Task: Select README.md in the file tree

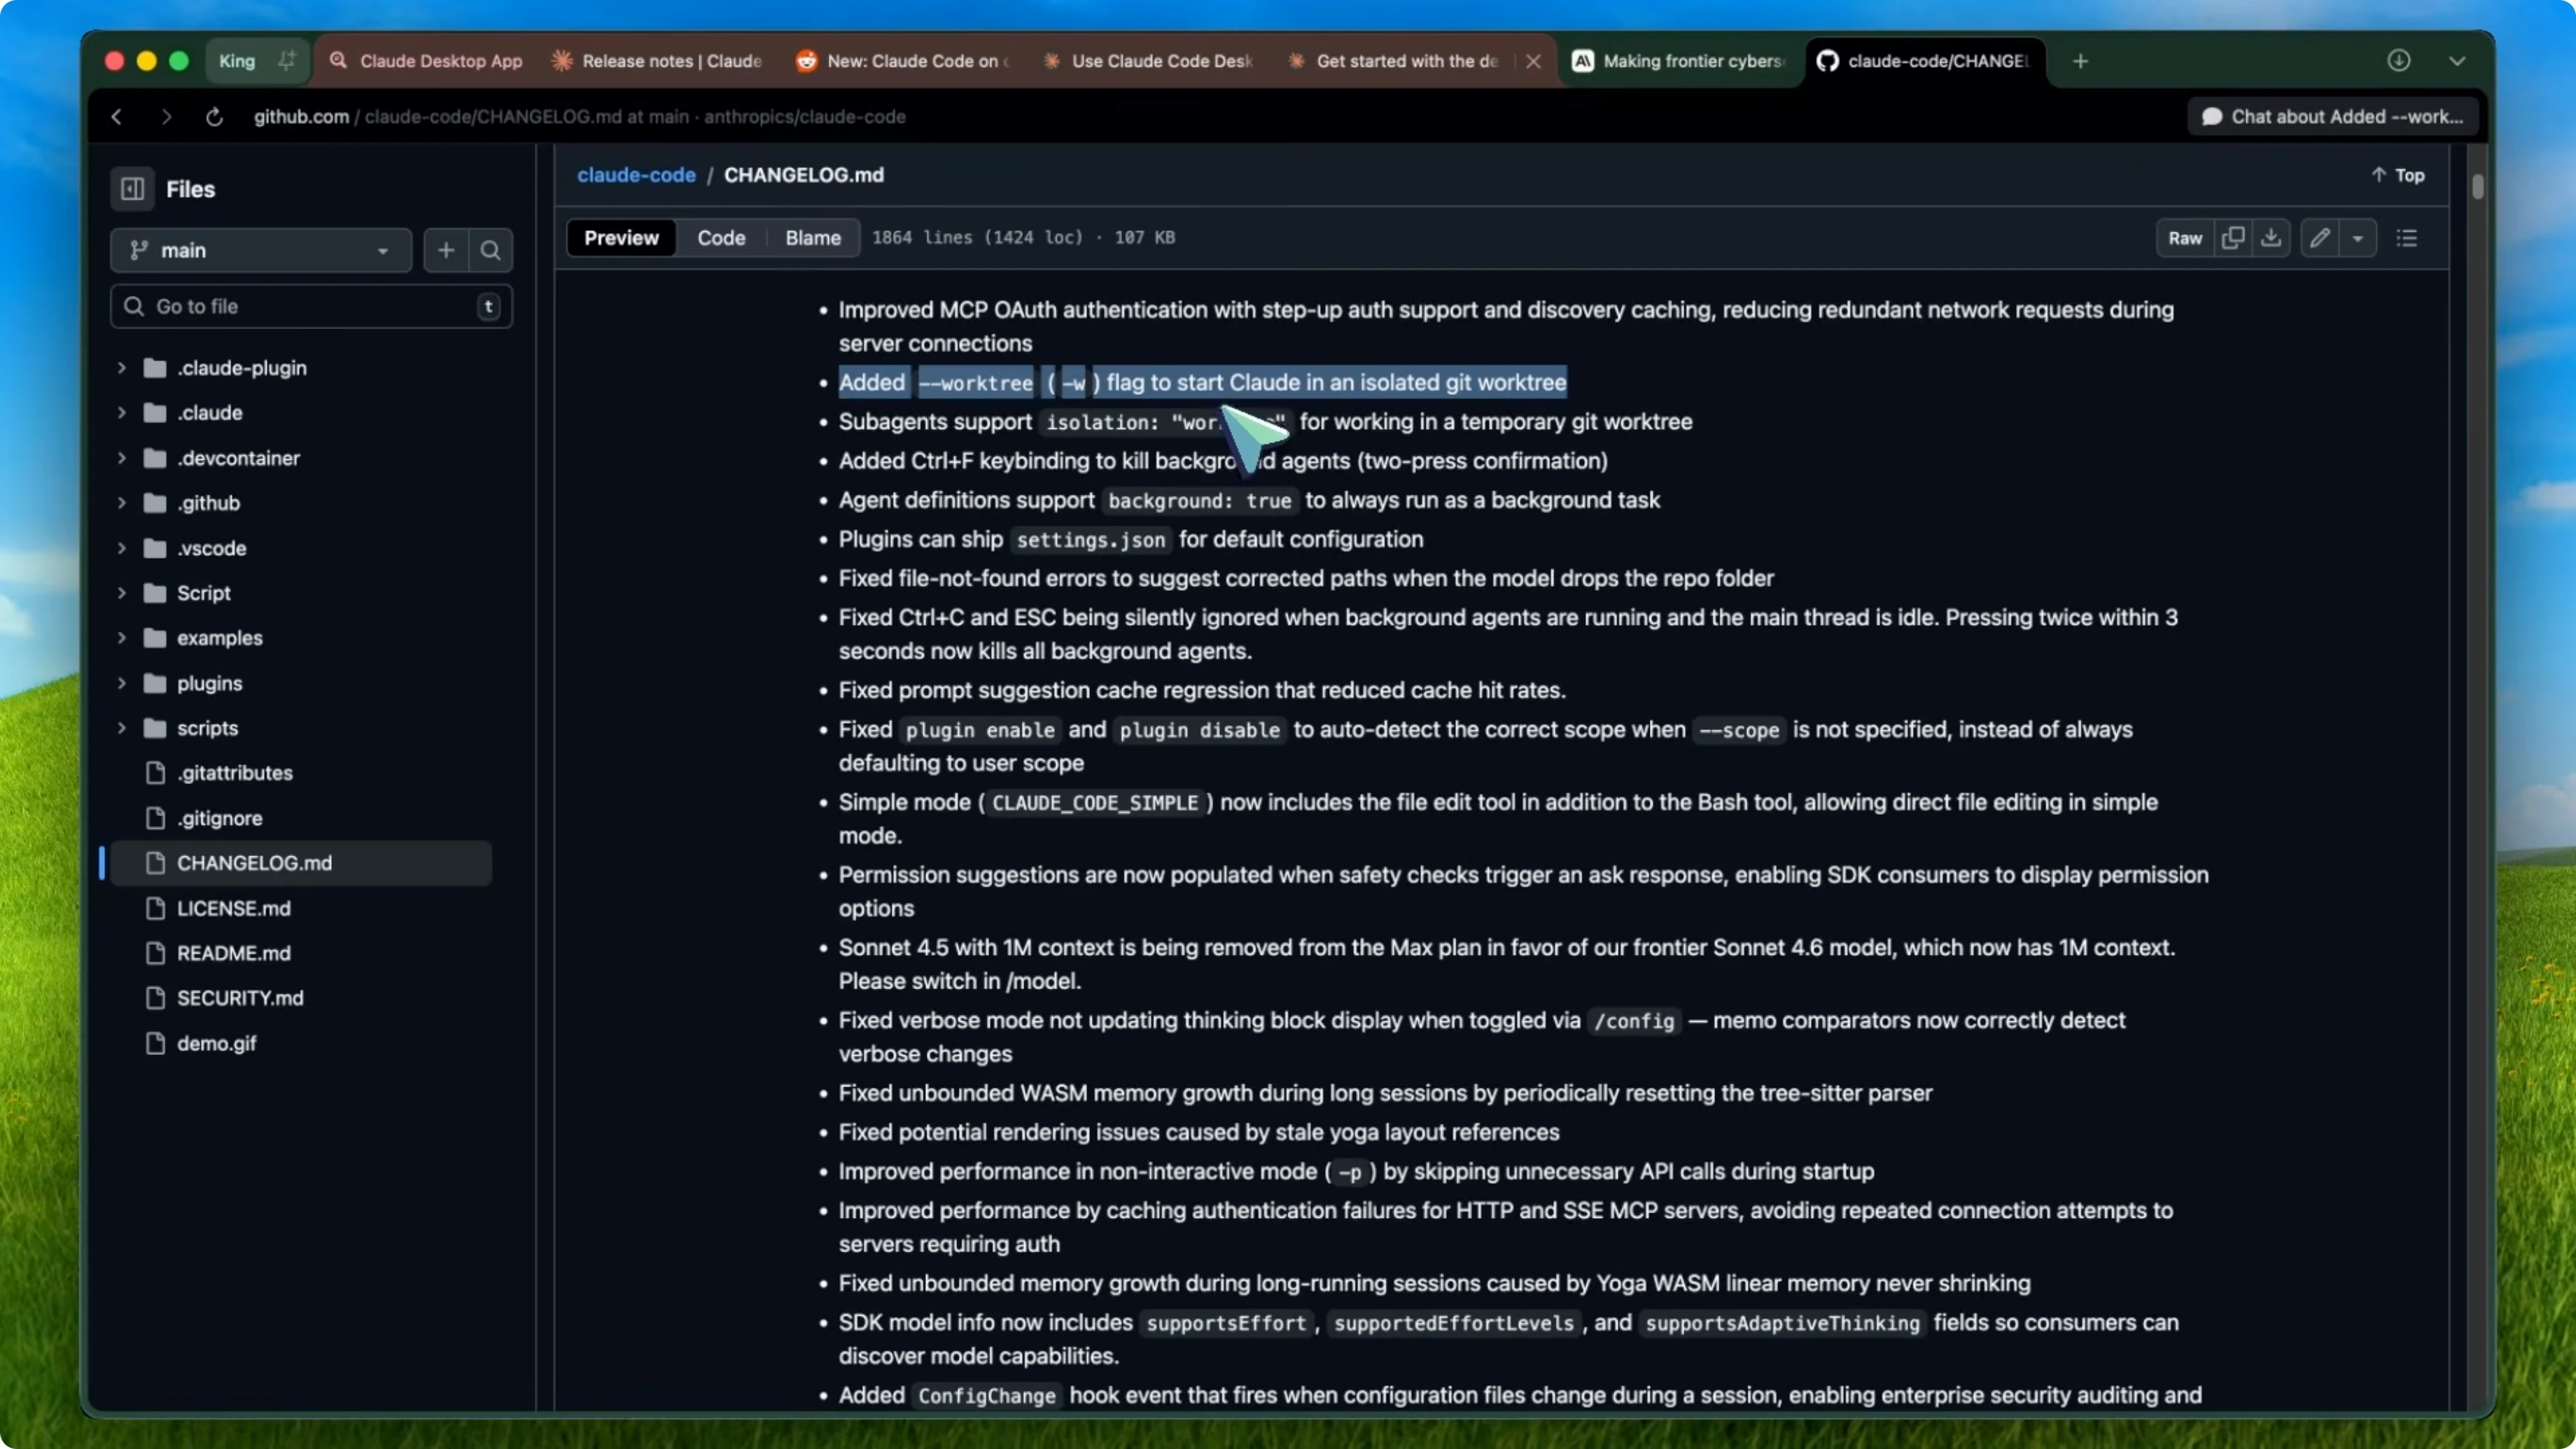Action: tap(234, 952)
